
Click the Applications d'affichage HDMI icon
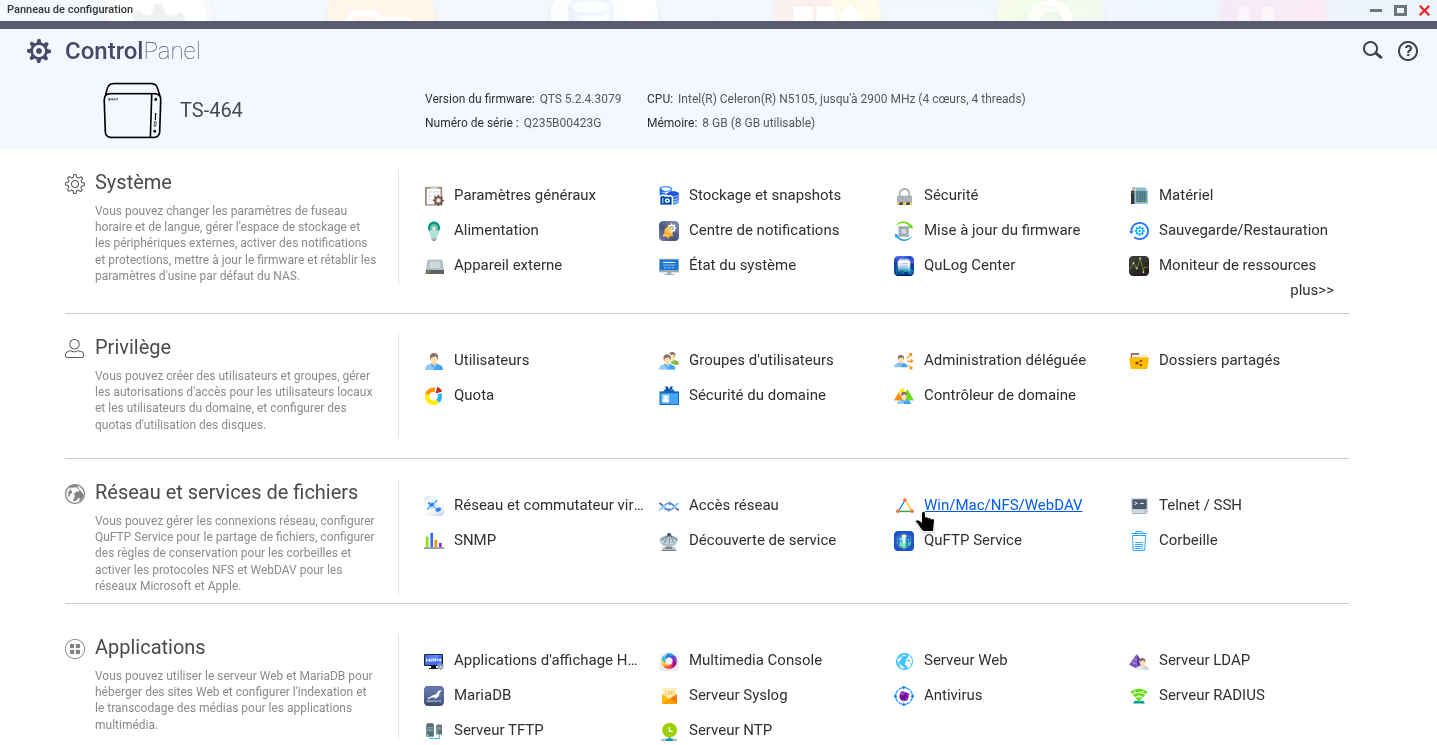coord(434,660)
